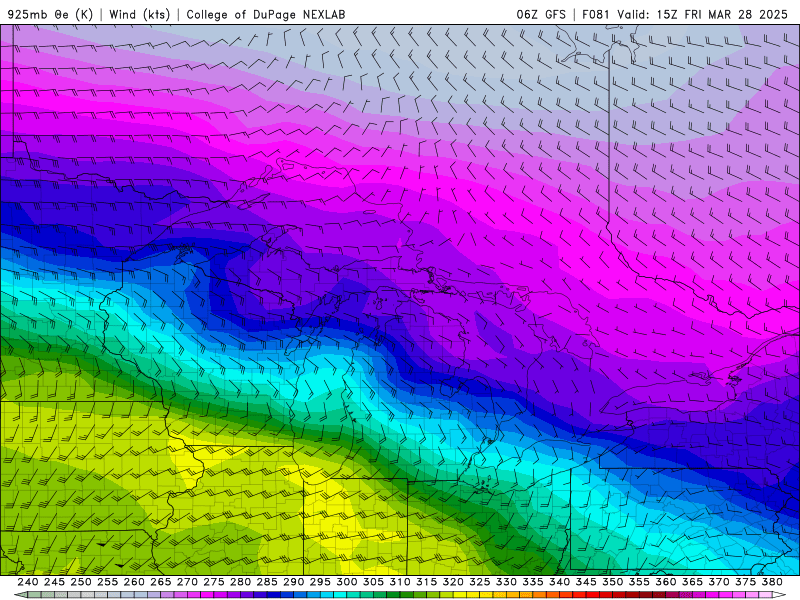
Task: Click the 355 theta-e scale label
Action: coord(639,582)
